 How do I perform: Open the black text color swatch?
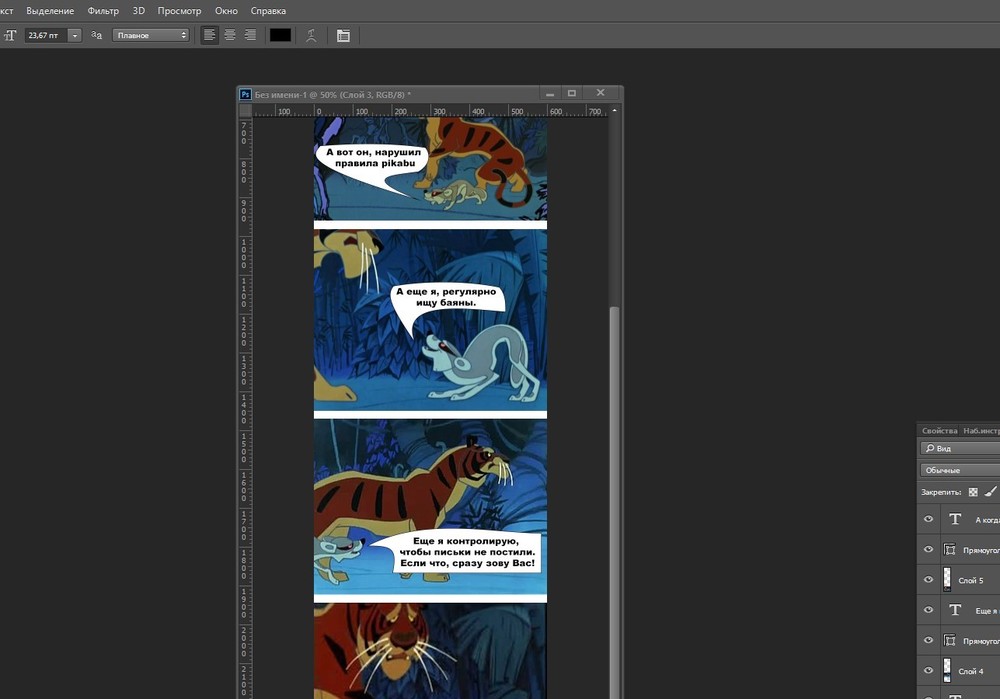pos(281,36)
